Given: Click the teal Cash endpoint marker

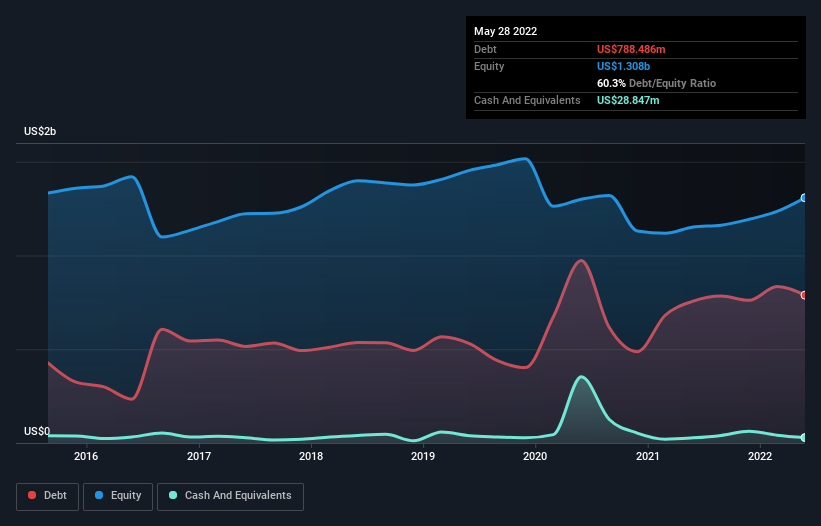Looking at the screenshot, I should [804, 438].
